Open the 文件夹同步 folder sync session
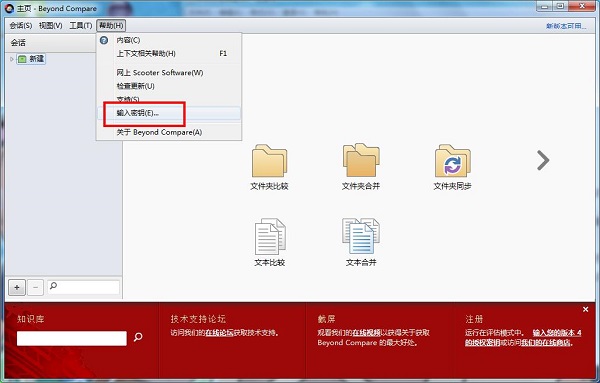 coord(452,167)
